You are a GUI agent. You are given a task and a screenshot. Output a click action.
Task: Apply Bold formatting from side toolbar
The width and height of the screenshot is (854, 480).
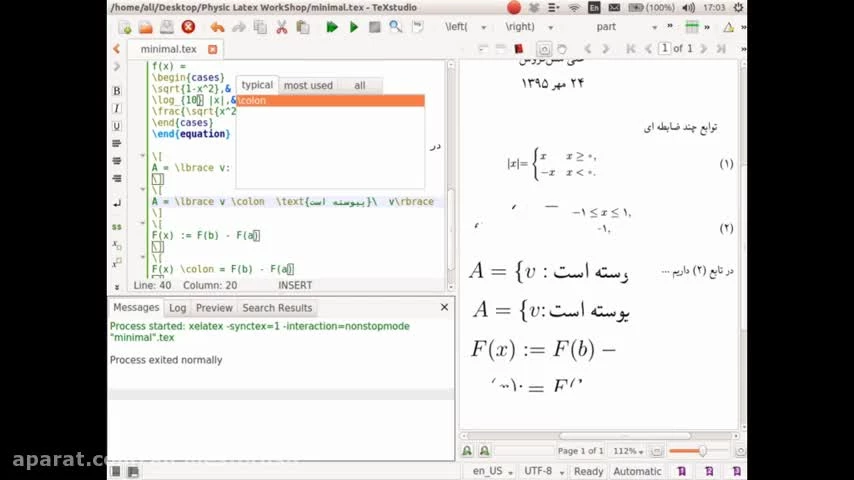click(x=117, y=91)
